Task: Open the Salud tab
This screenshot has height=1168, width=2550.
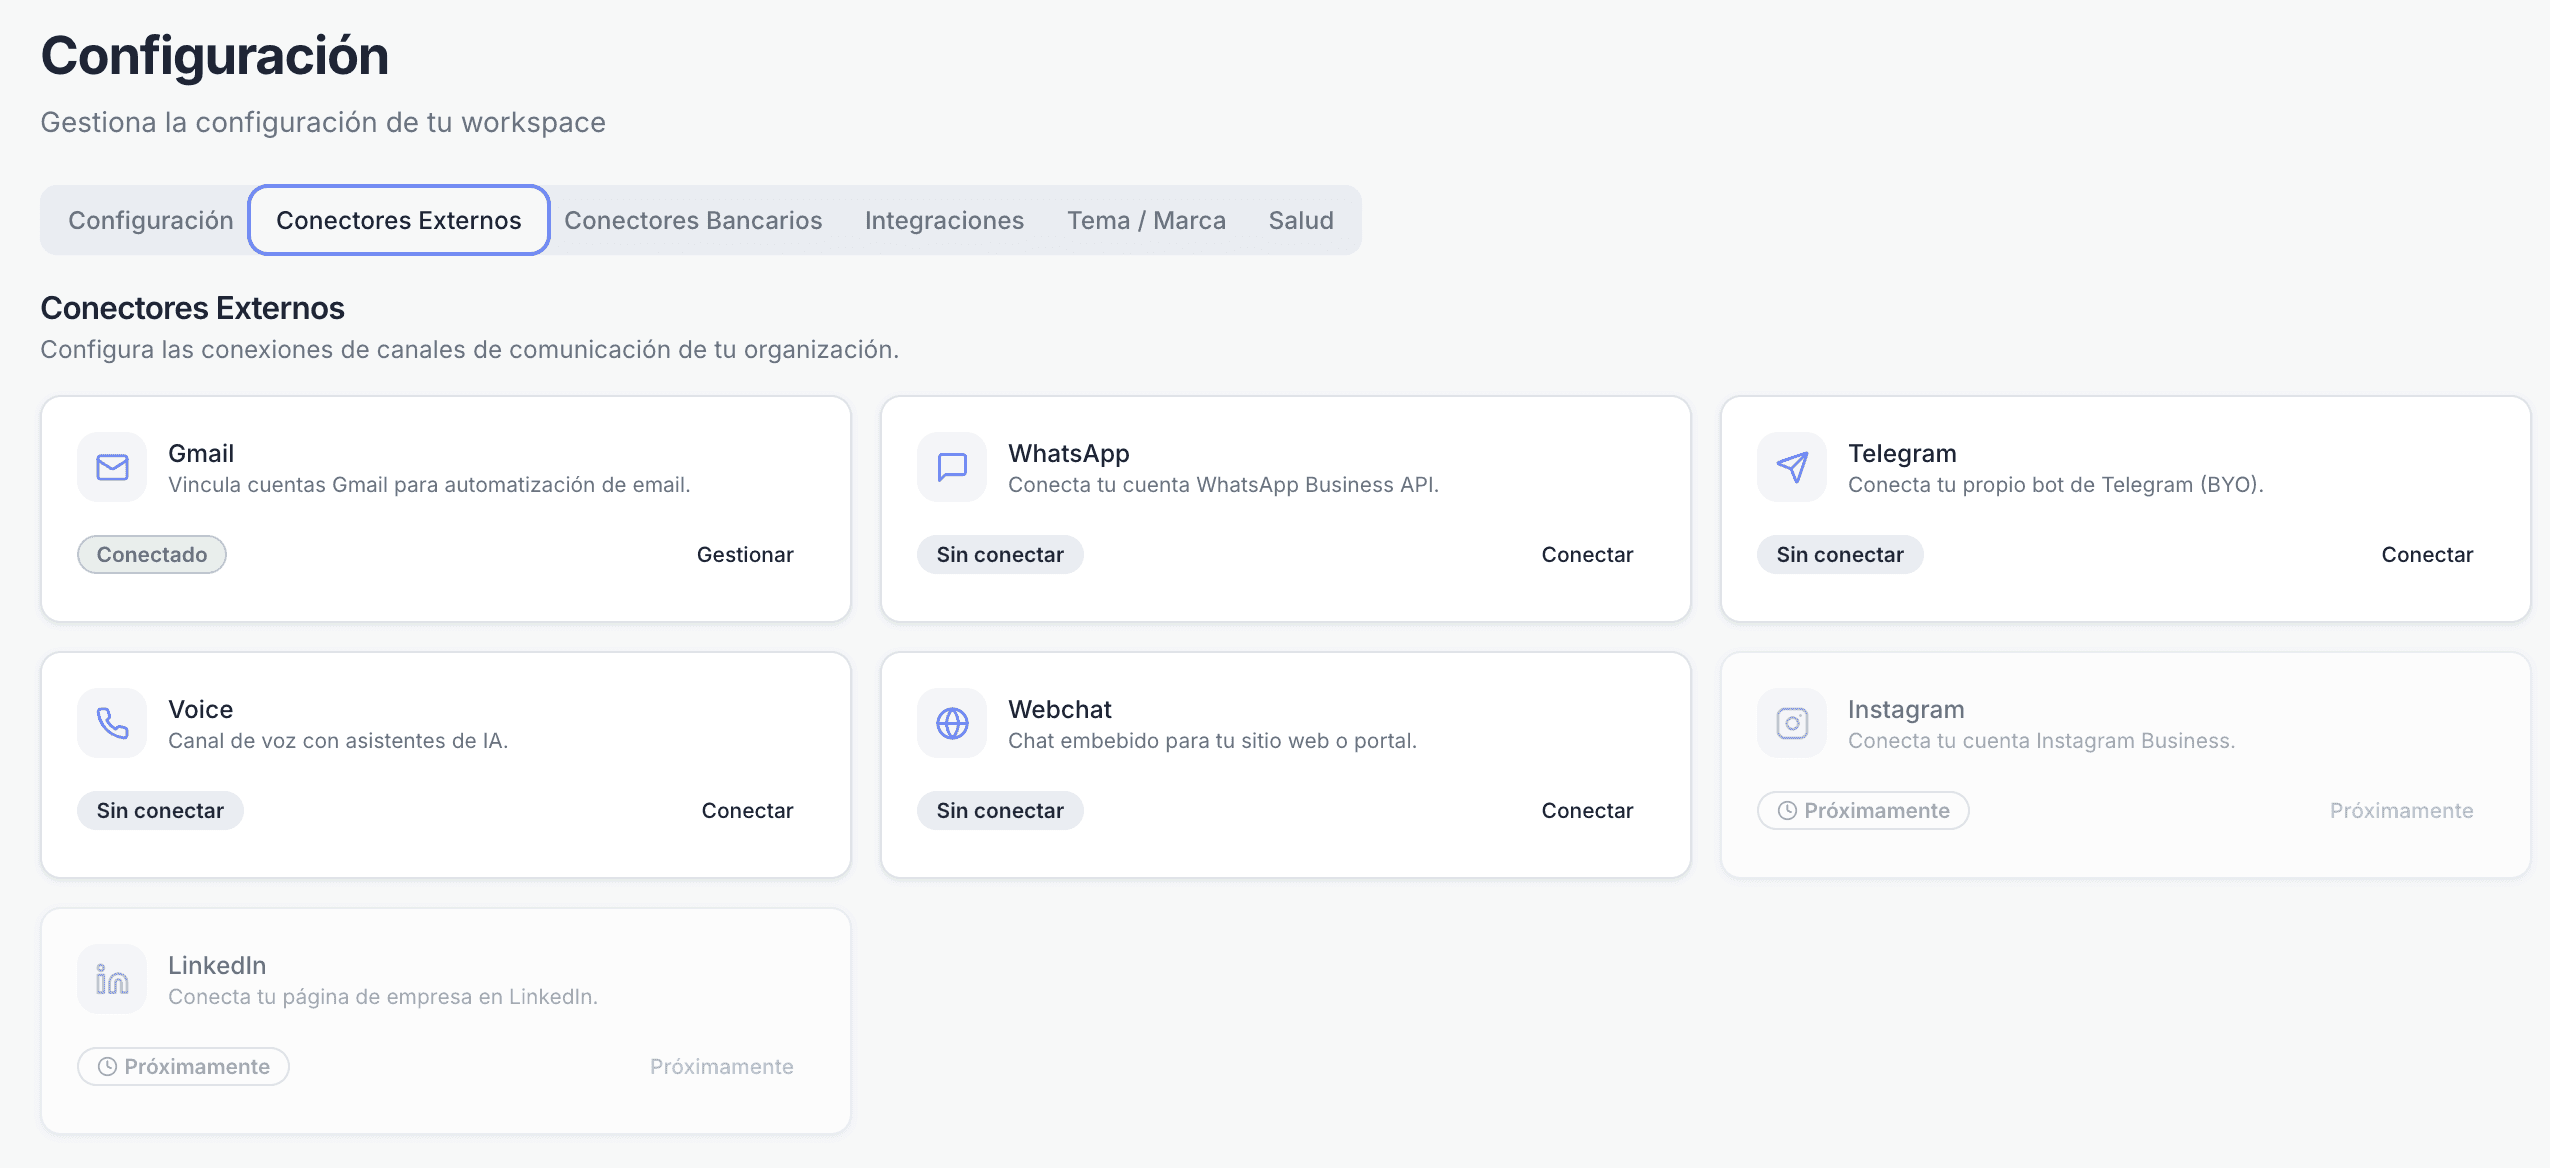Action: point(1301,220)
